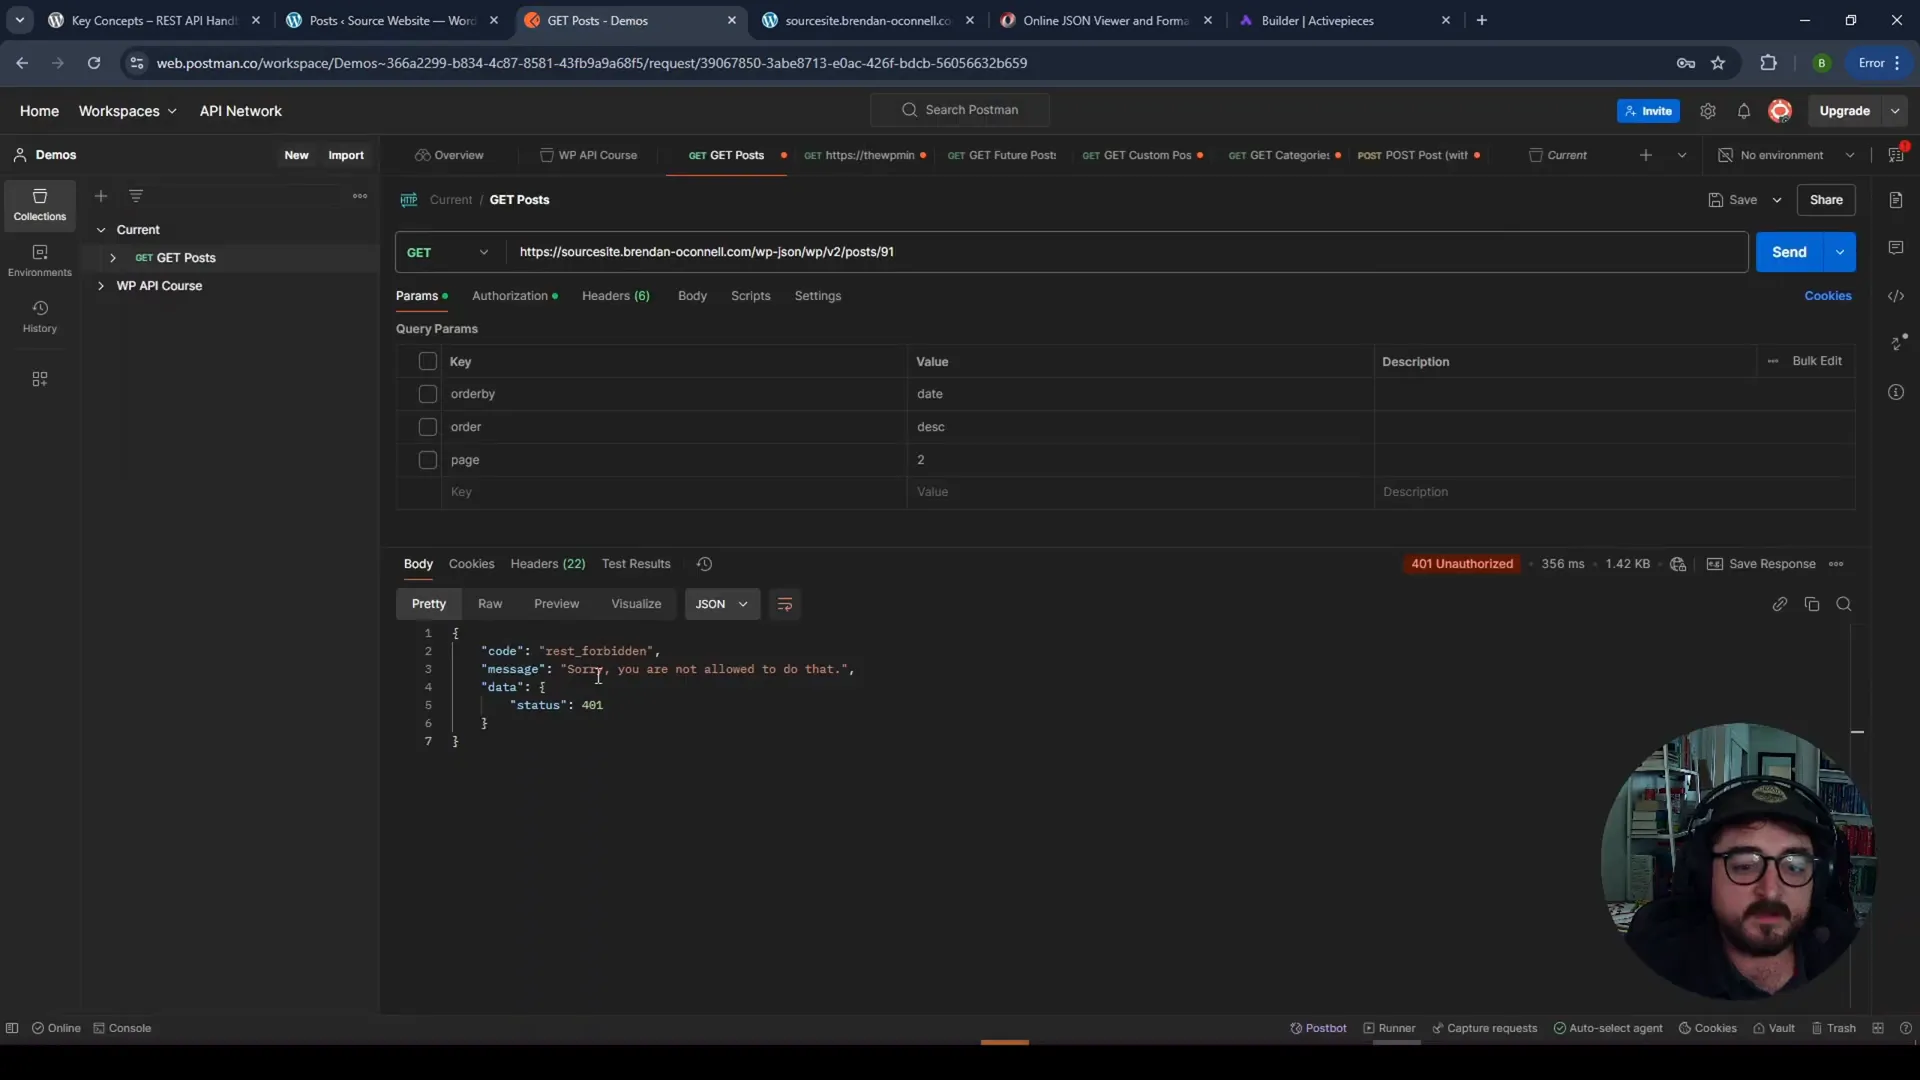Open the Cookies link
The height and width of the screenshot is (1080, 1920).
[1828, 296]
